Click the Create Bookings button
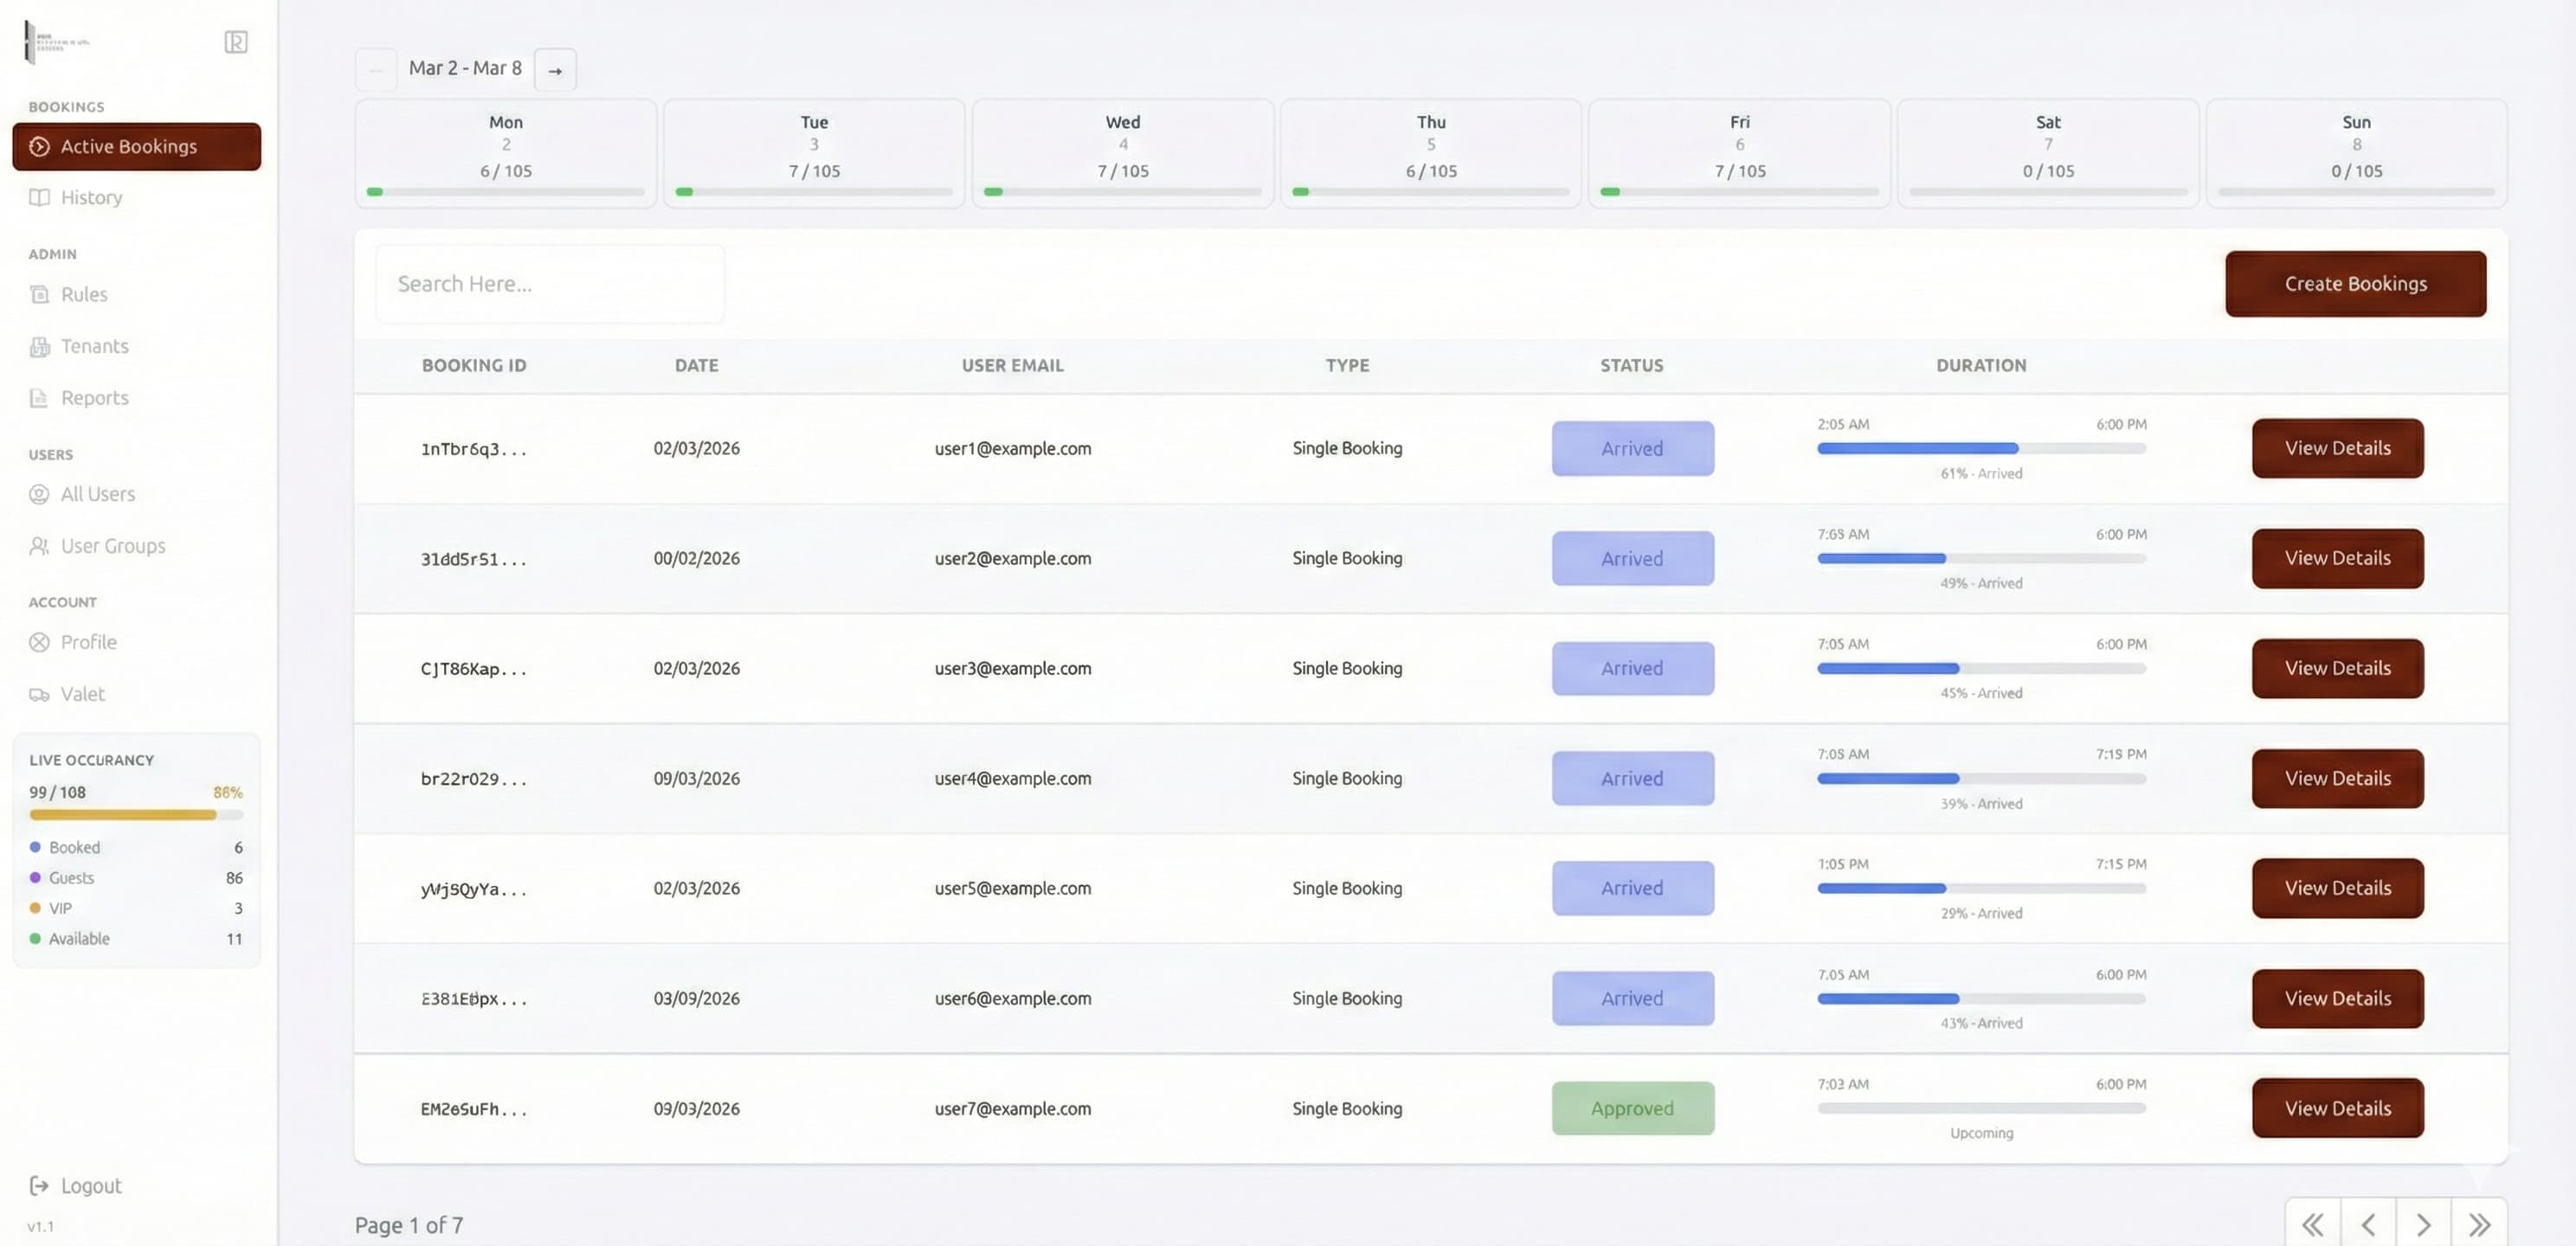This screenshot has height=1246, width=2576. [x=2355, y=284]
